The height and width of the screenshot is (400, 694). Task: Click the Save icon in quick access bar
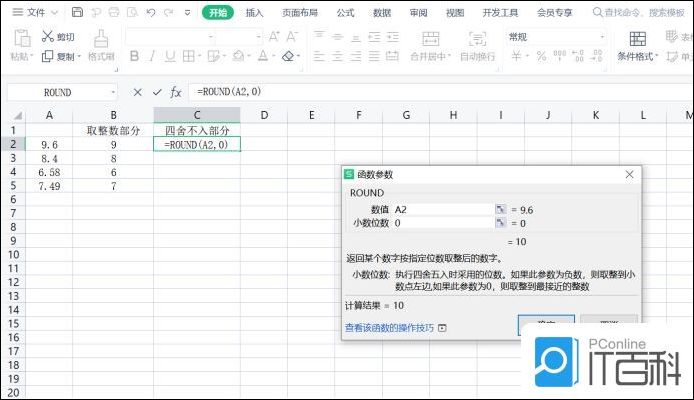[x=77, y=12]
